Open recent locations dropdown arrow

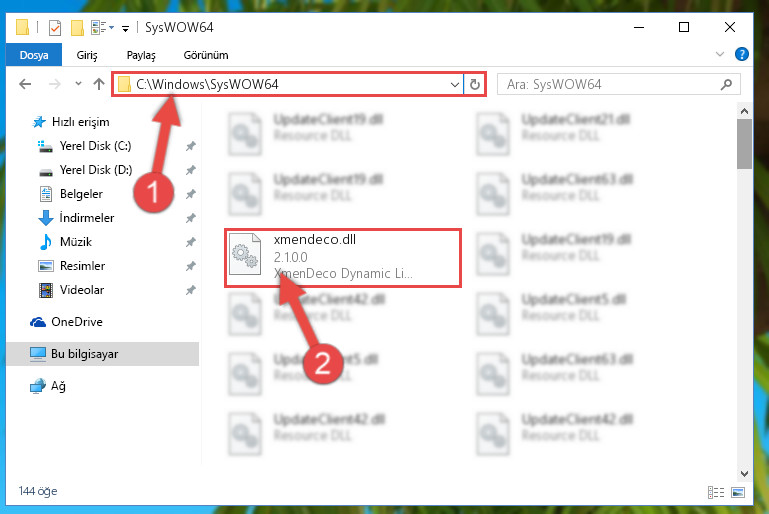tap(78, 84)
